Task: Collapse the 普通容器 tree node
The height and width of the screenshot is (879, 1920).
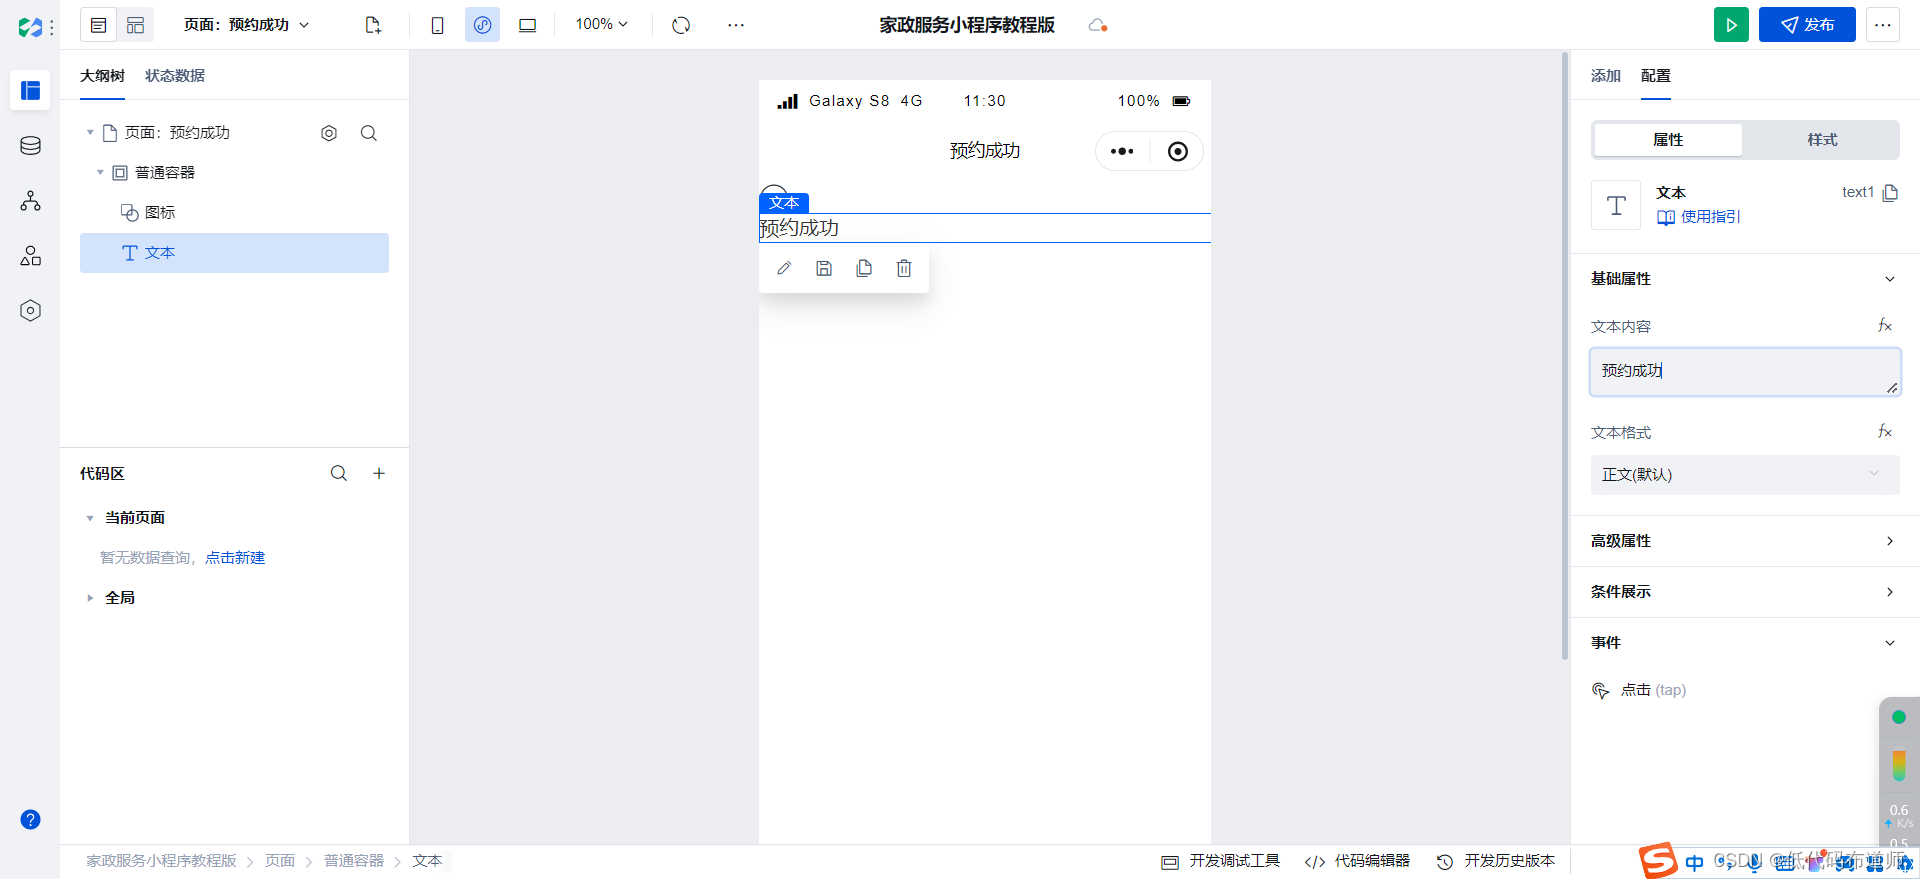Action: pos(100,172)
